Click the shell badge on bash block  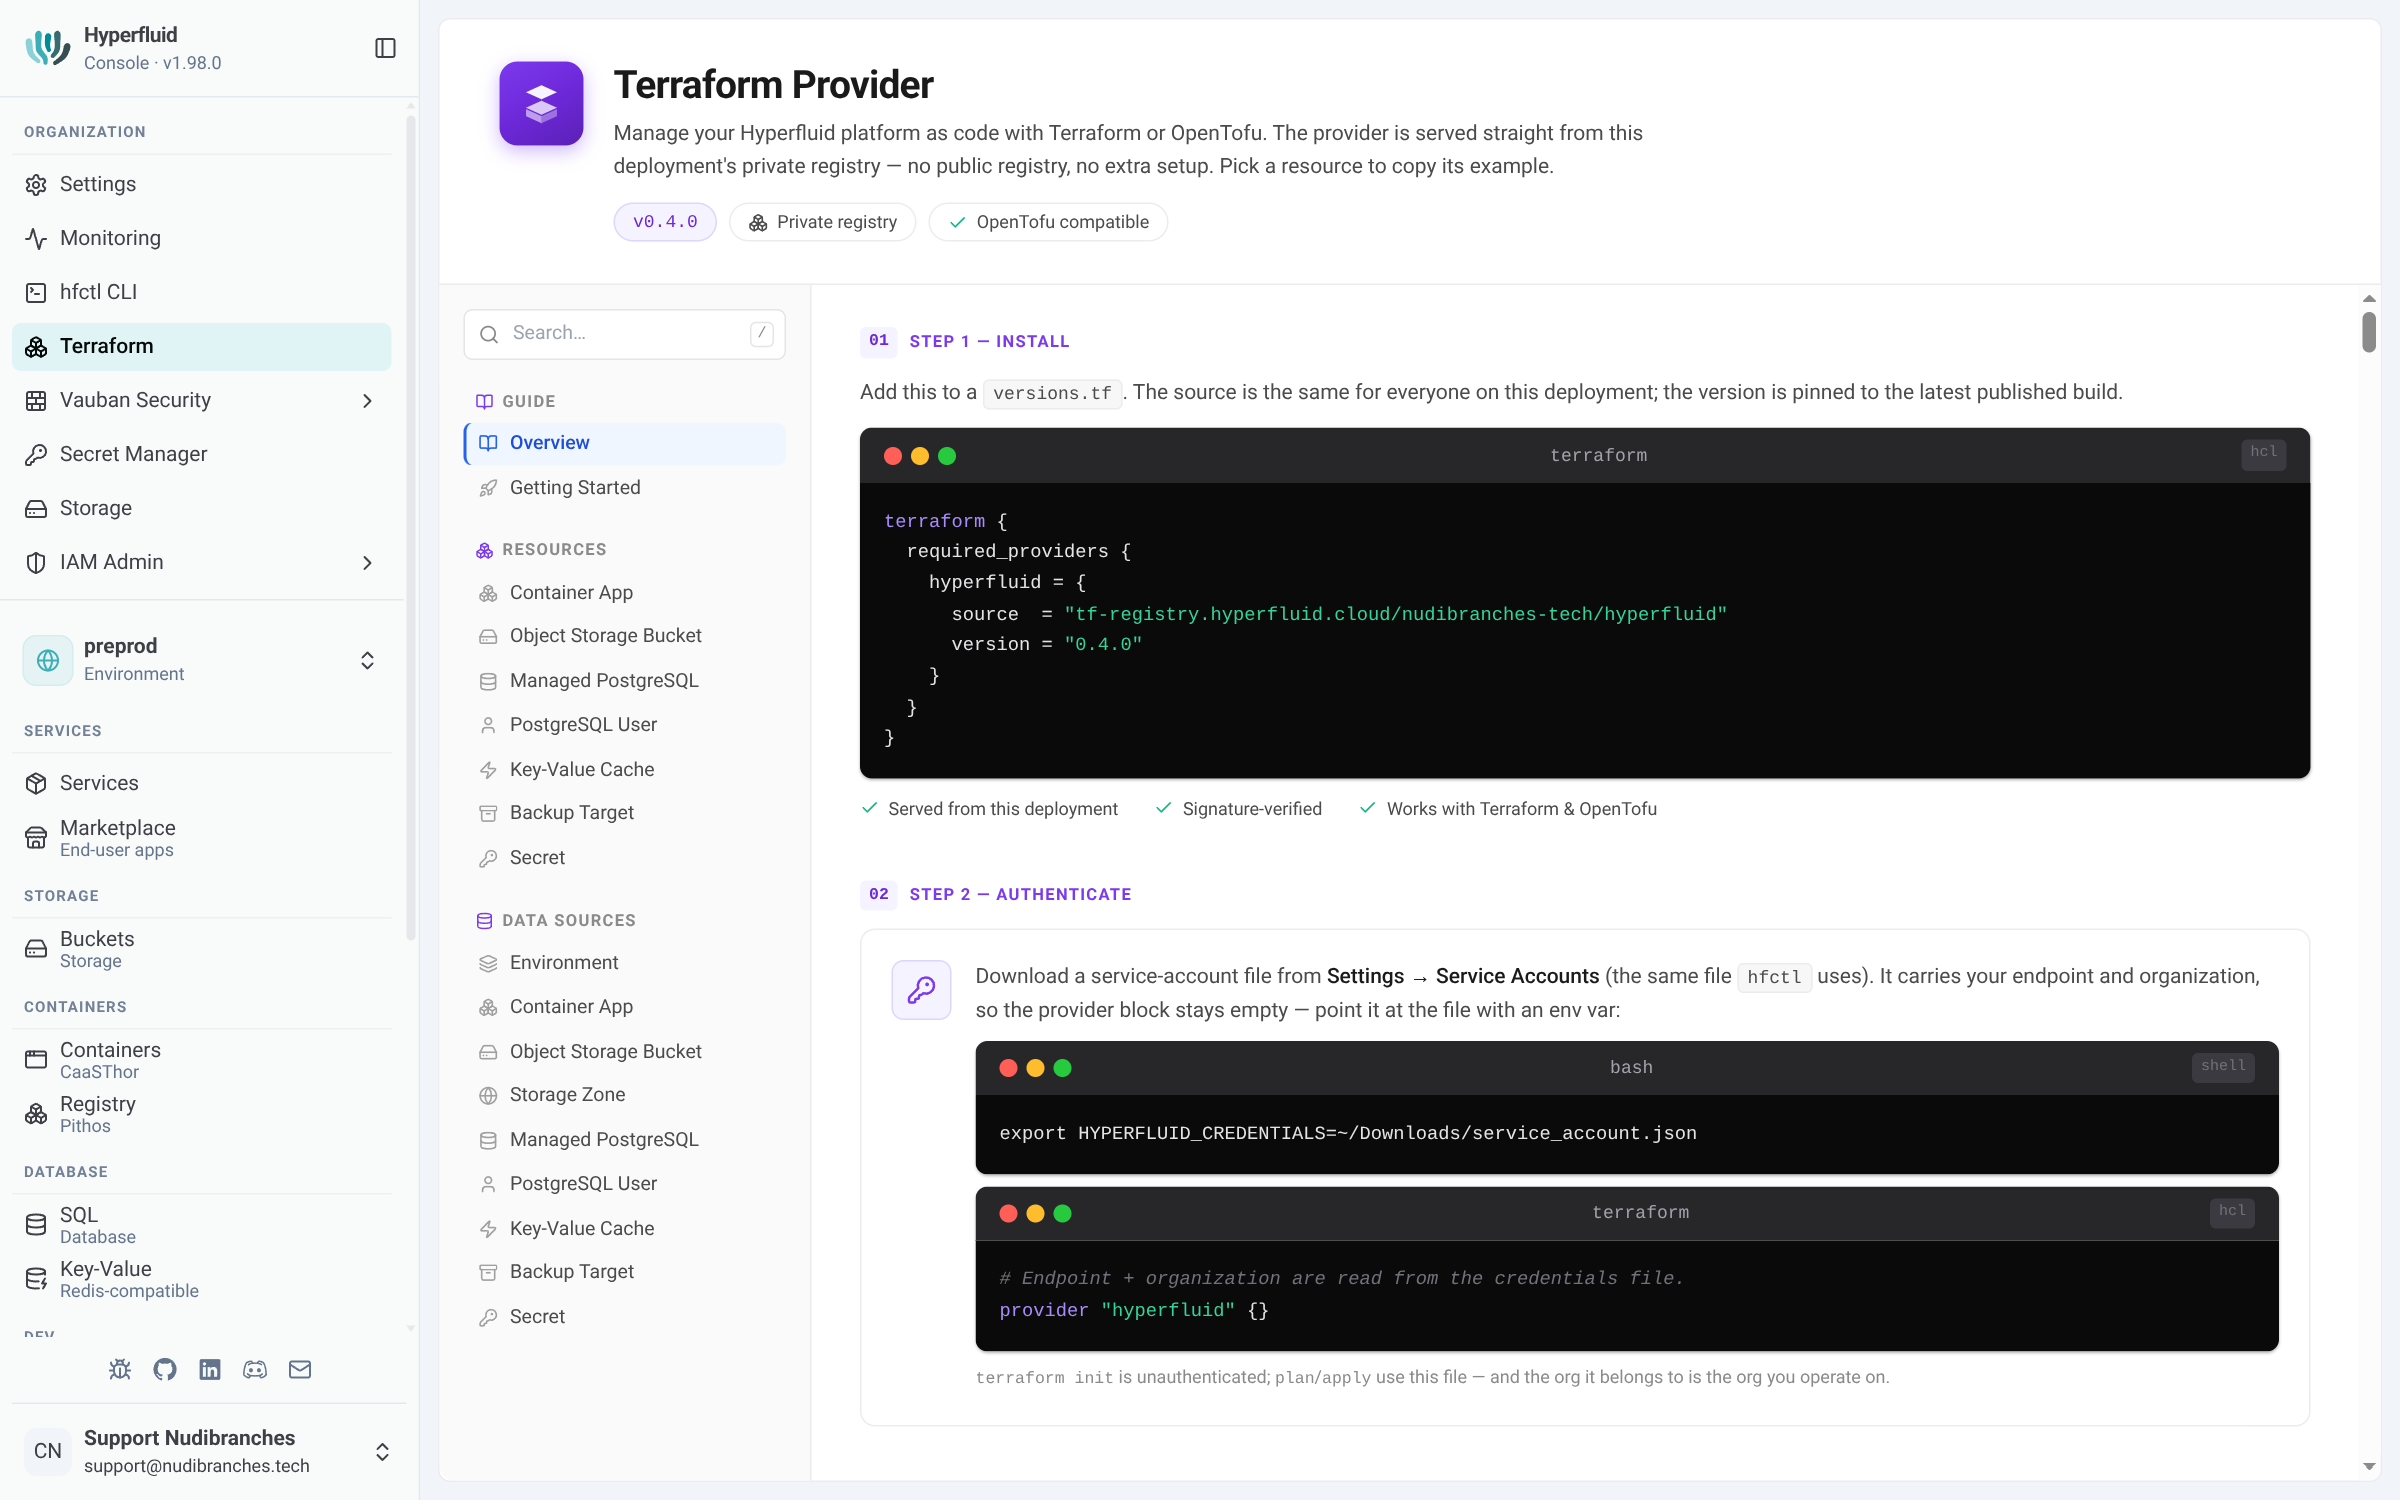pyautogui.click(x=2223, y=1066)
